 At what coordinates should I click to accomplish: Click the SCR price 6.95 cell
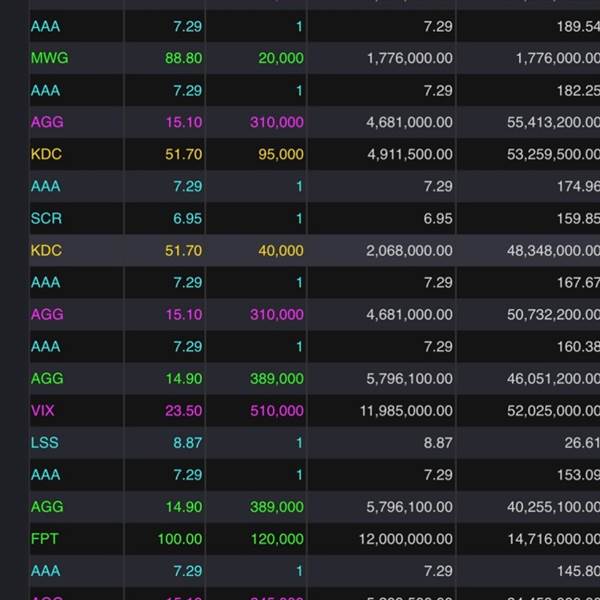pyautogui.click(x=186, y=218)
